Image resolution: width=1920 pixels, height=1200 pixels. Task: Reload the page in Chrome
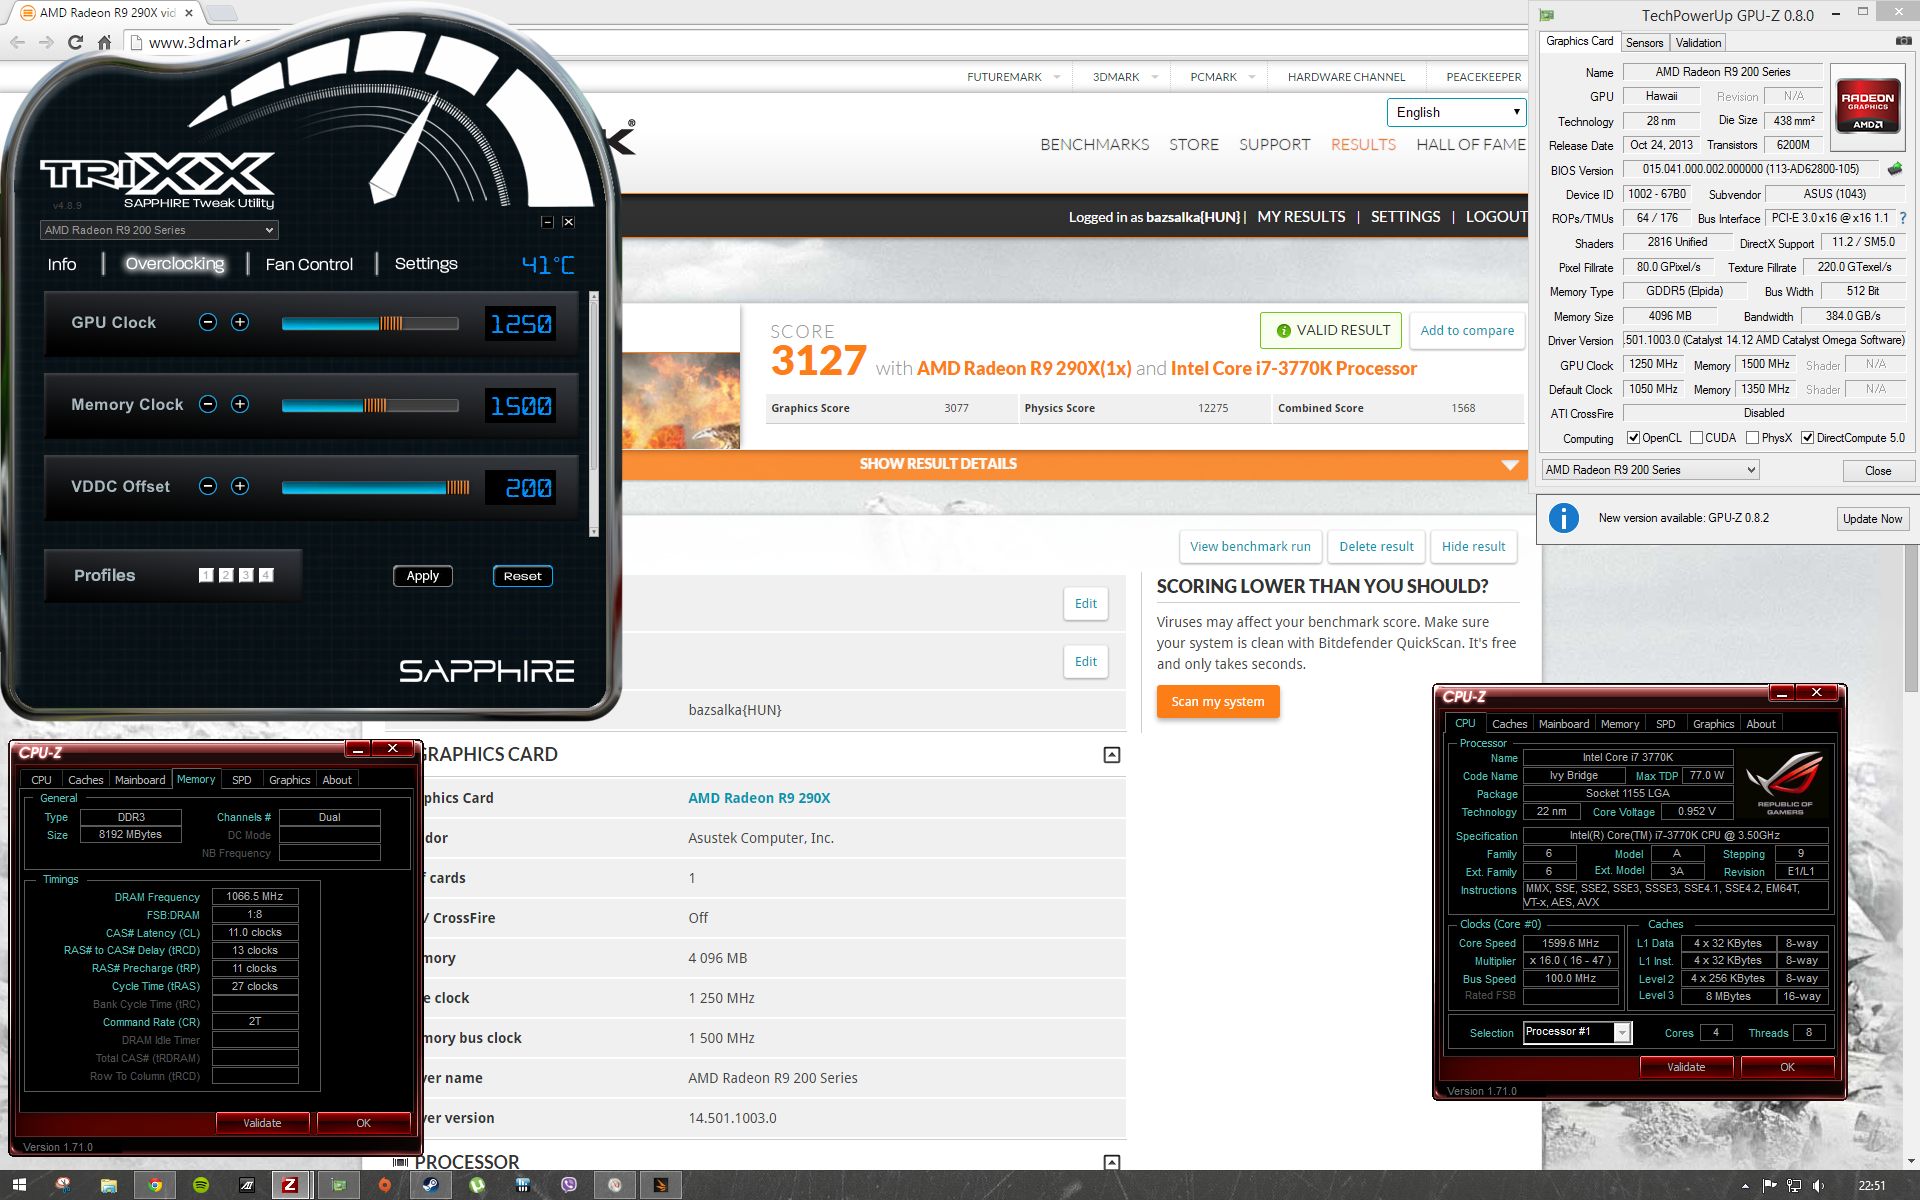(x=75, y=42)
